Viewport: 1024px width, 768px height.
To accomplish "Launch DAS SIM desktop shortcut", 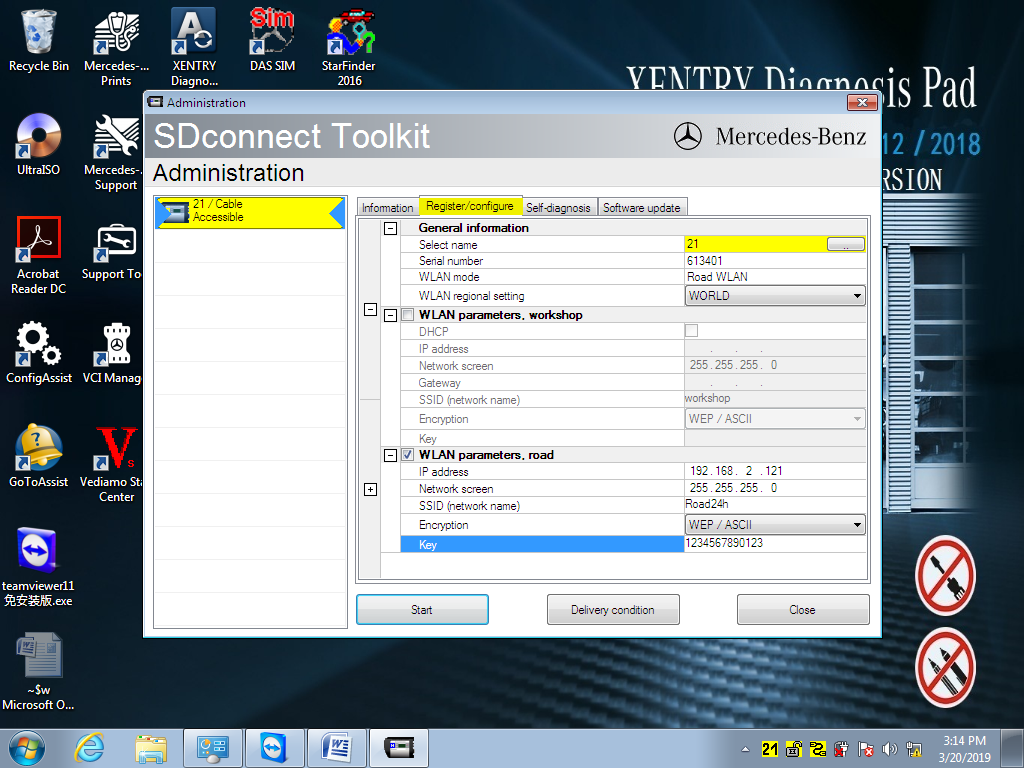I will [x=272, y=40].
